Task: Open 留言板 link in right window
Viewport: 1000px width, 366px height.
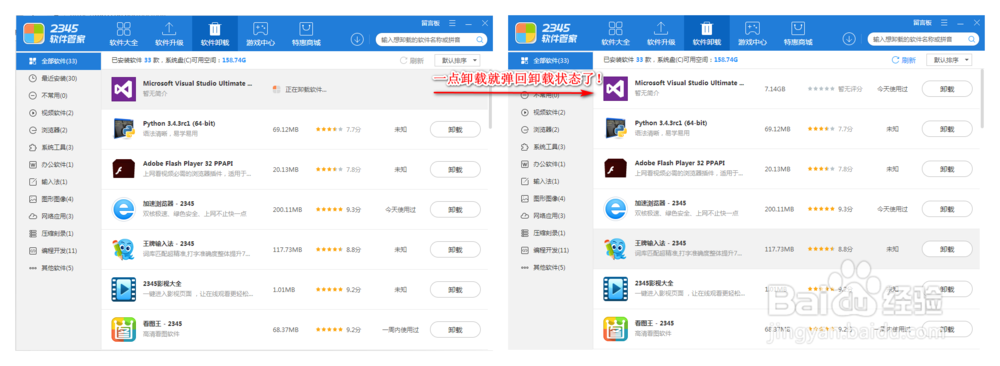Action: [922, 23]
